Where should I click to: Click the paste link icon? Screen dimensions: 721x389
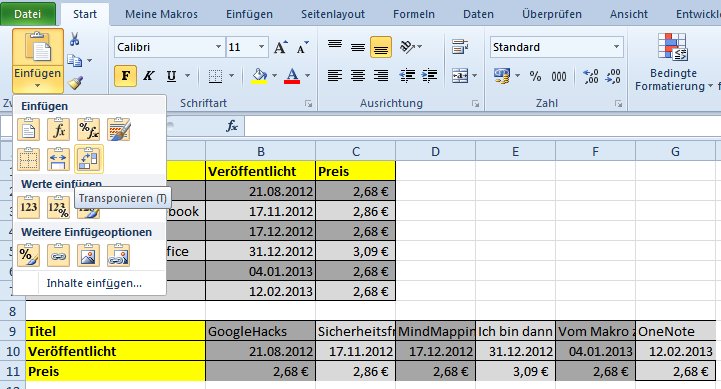pyautogui.click(x=58, y=255)
